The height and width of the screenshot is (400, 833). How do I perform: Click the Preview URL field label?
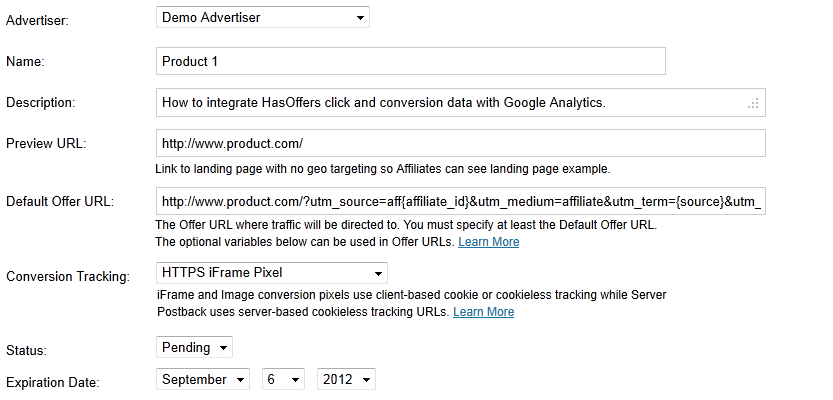point(46,143)
